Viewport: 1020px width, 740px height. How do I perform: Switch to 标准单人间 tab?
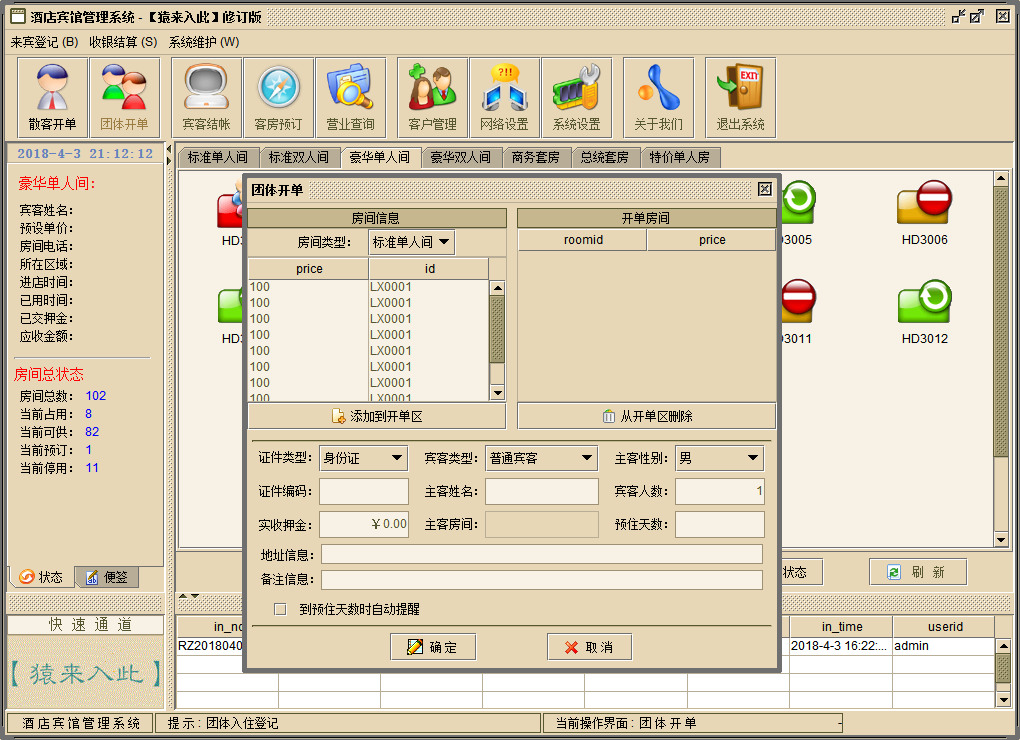coord(218,157)
